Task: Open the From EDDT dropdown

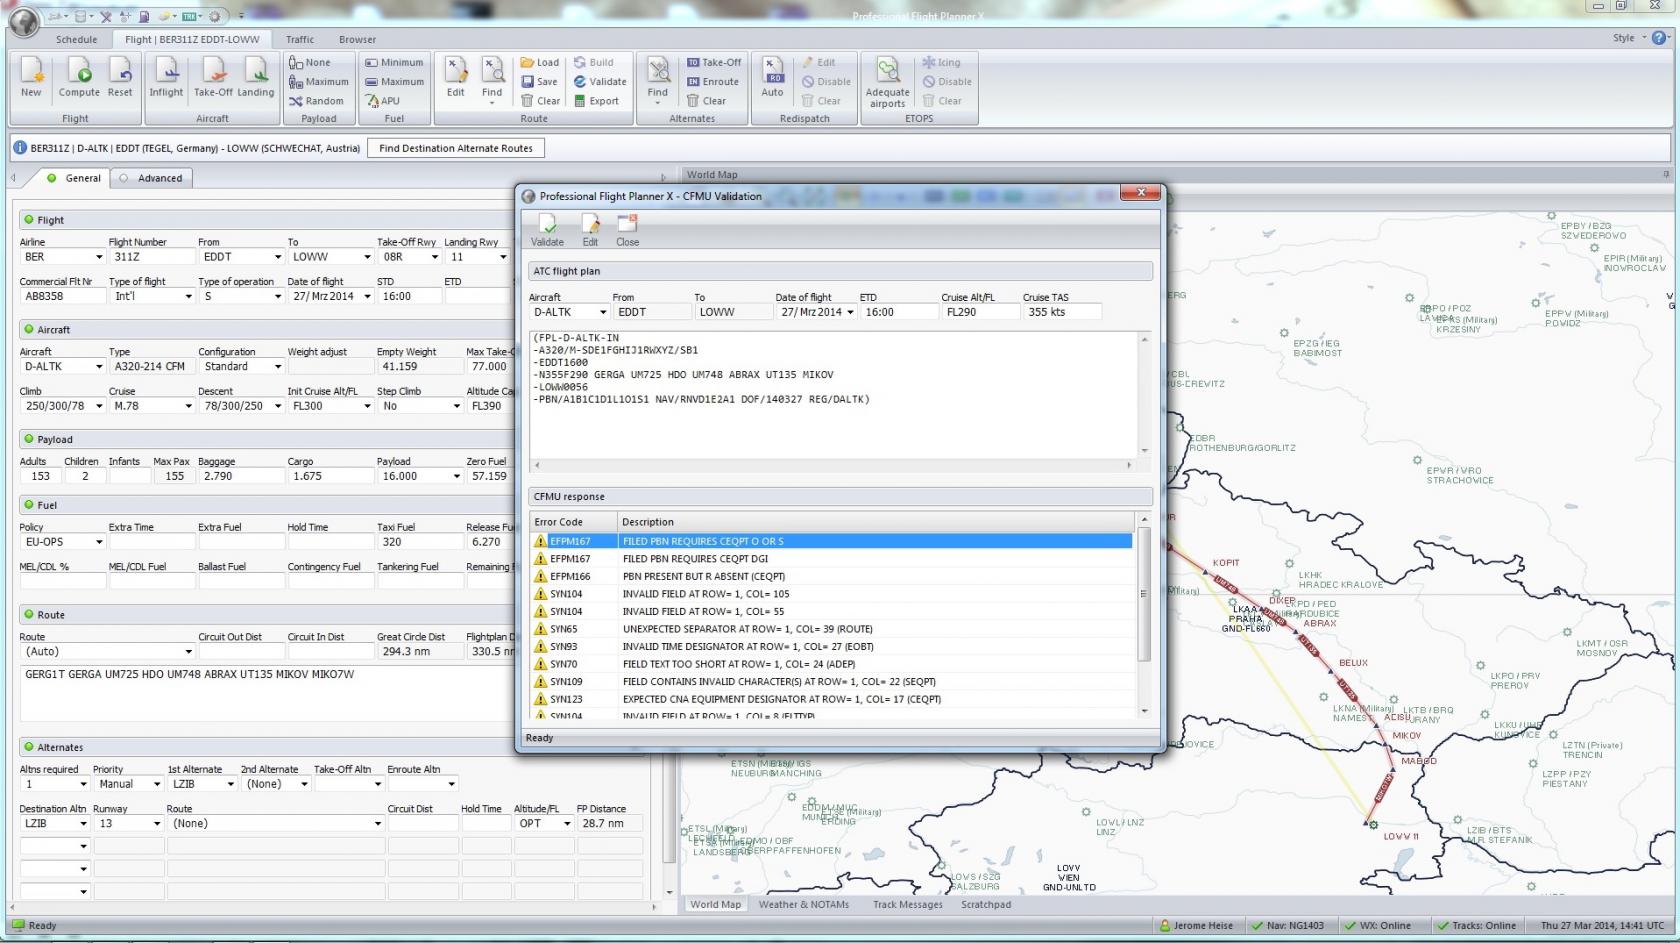Action: pyautogui.click(x=277, y=257)
